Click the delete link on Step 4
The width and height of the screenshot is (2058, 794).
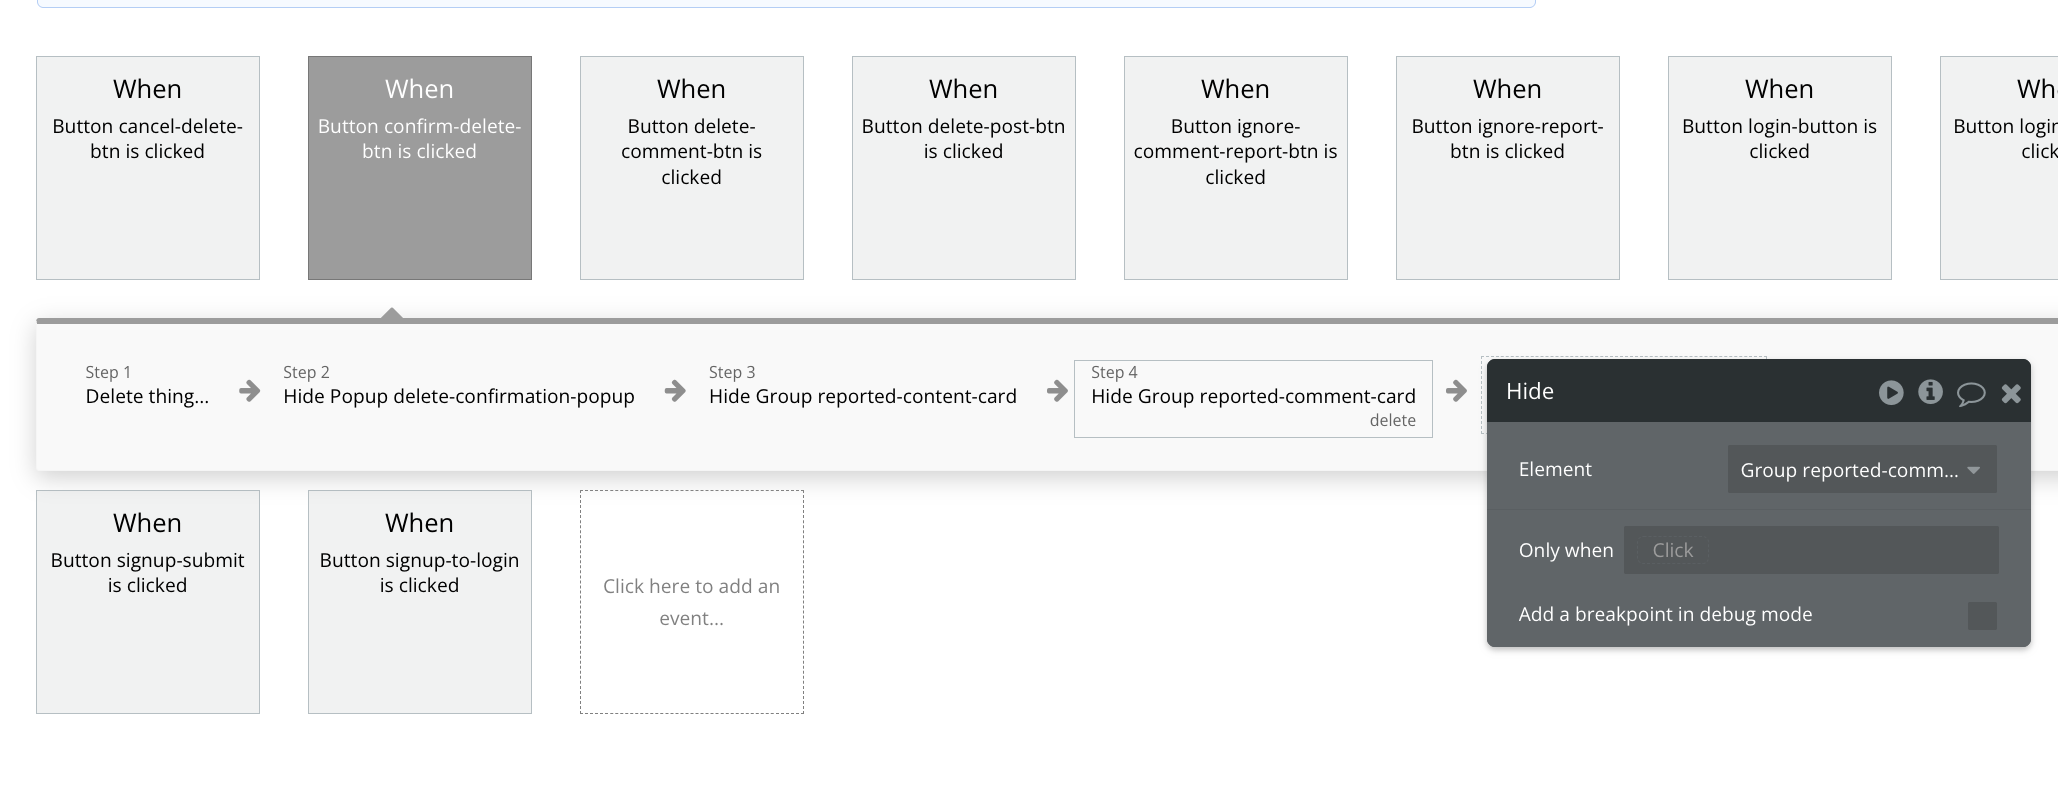coord(1392,421)
